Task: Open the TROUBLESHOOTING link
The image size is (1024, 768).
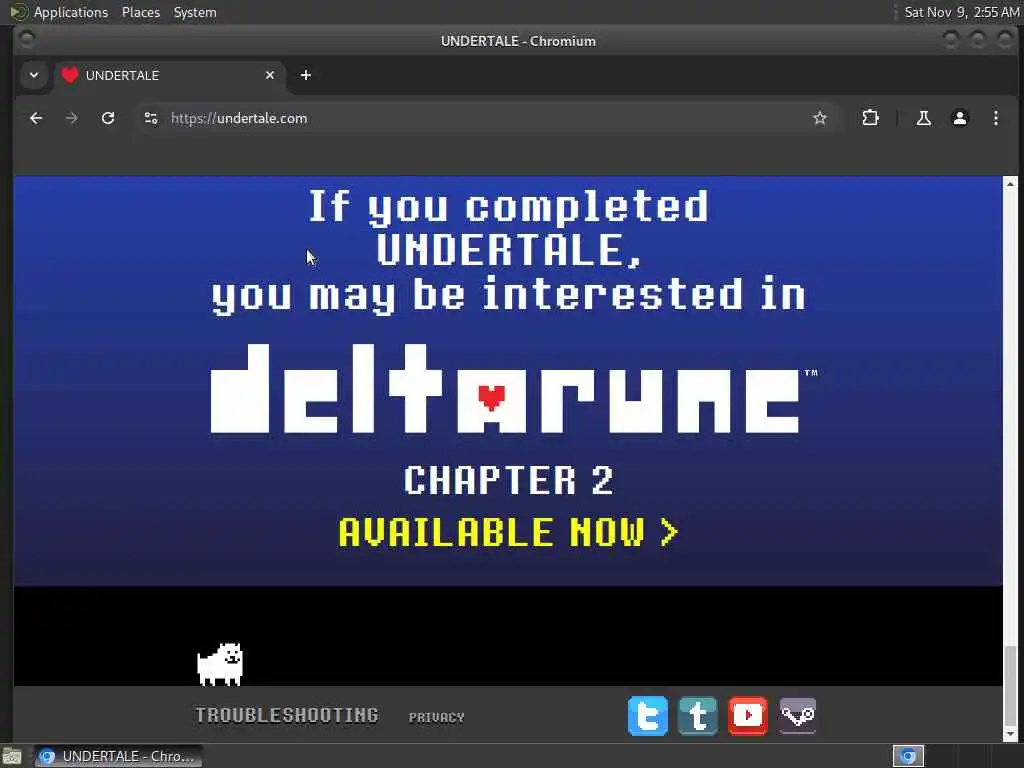Action: 287,716
